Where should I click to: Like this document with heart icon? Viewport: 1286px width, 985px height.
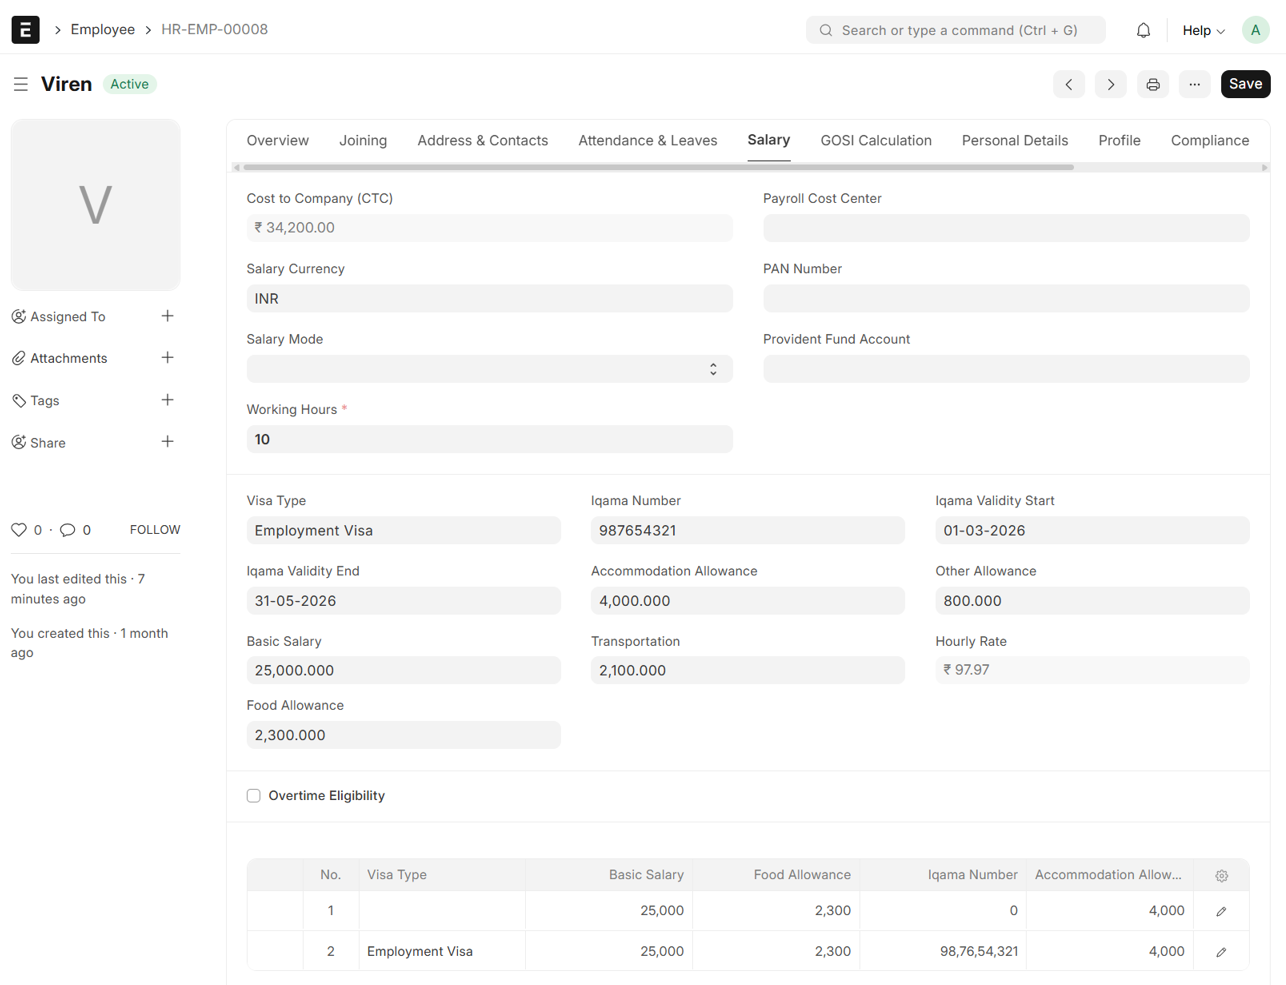(19, 530)
